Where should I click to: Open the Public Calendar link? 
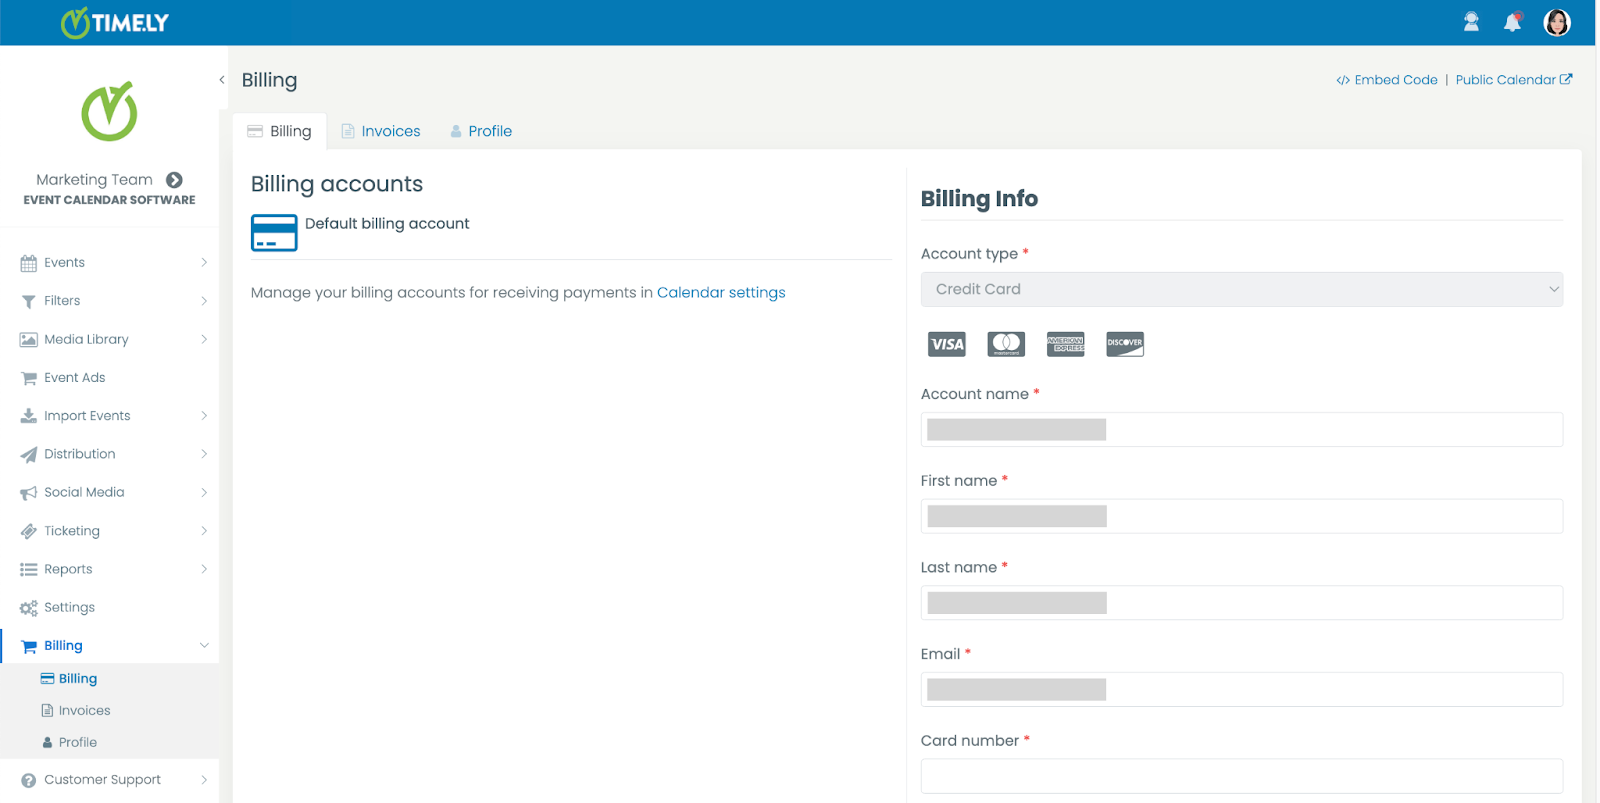pyautogui.click(x=1514, y=80)
